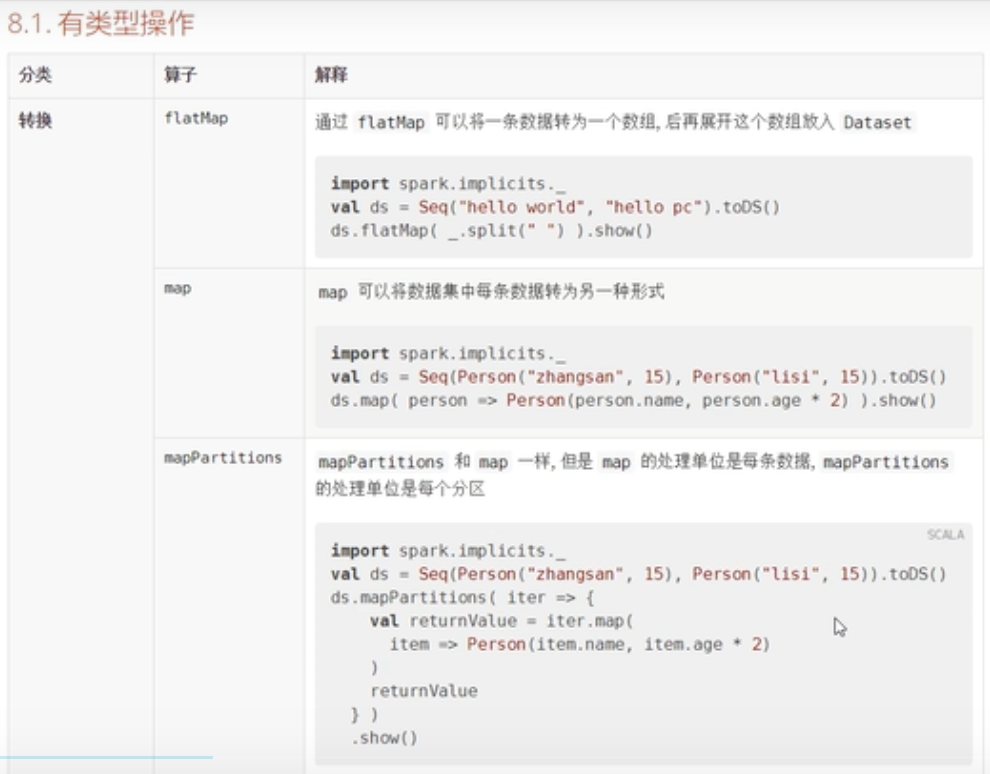
Task: Click the final .show() code line
Action: click(383, 738)
